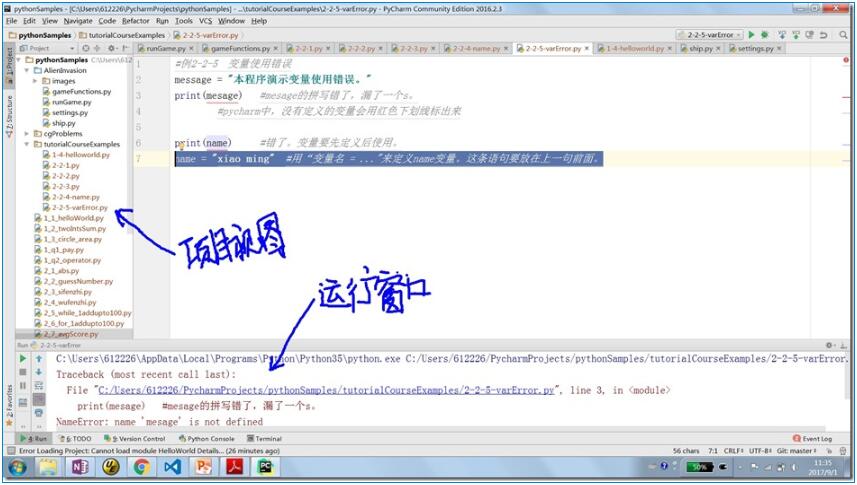Image resolution: width=857 pixels, height=485 pixels.
Task: Click the Windows battery 50% indicator
Action: tap(699, 467)
